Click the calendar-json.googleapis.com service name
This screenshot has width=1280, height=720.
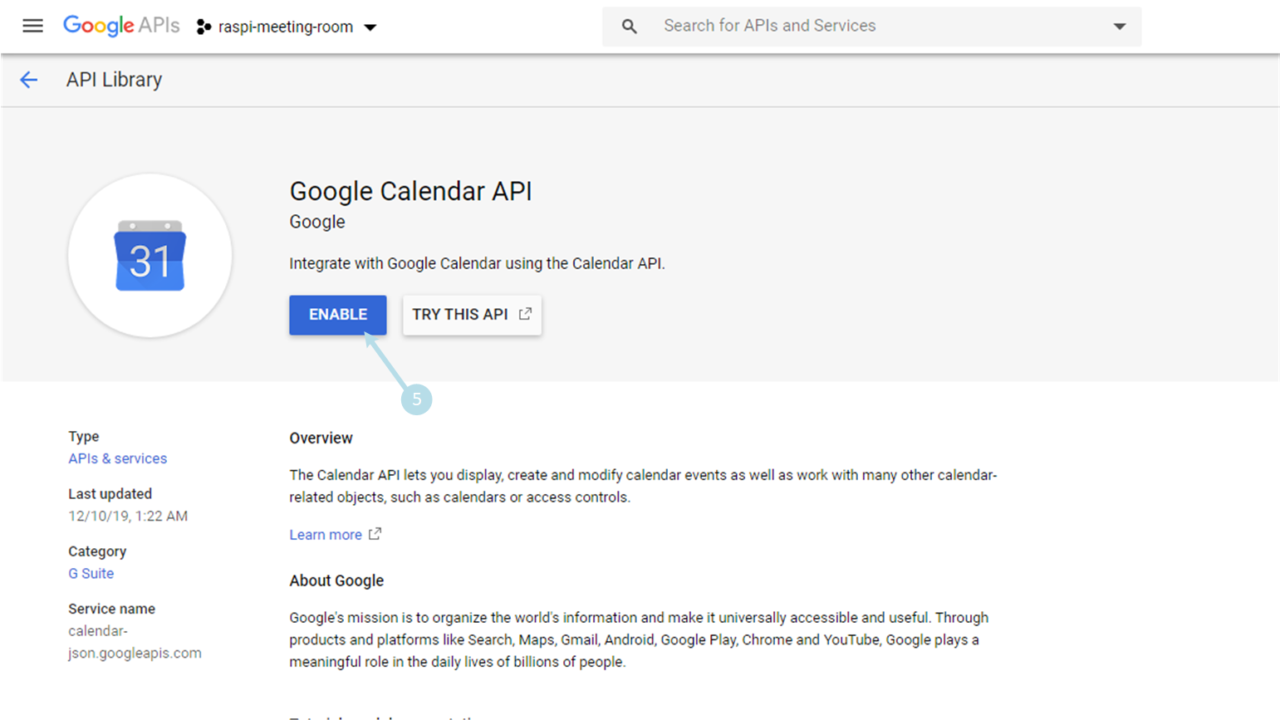click(x=134, y=642)
